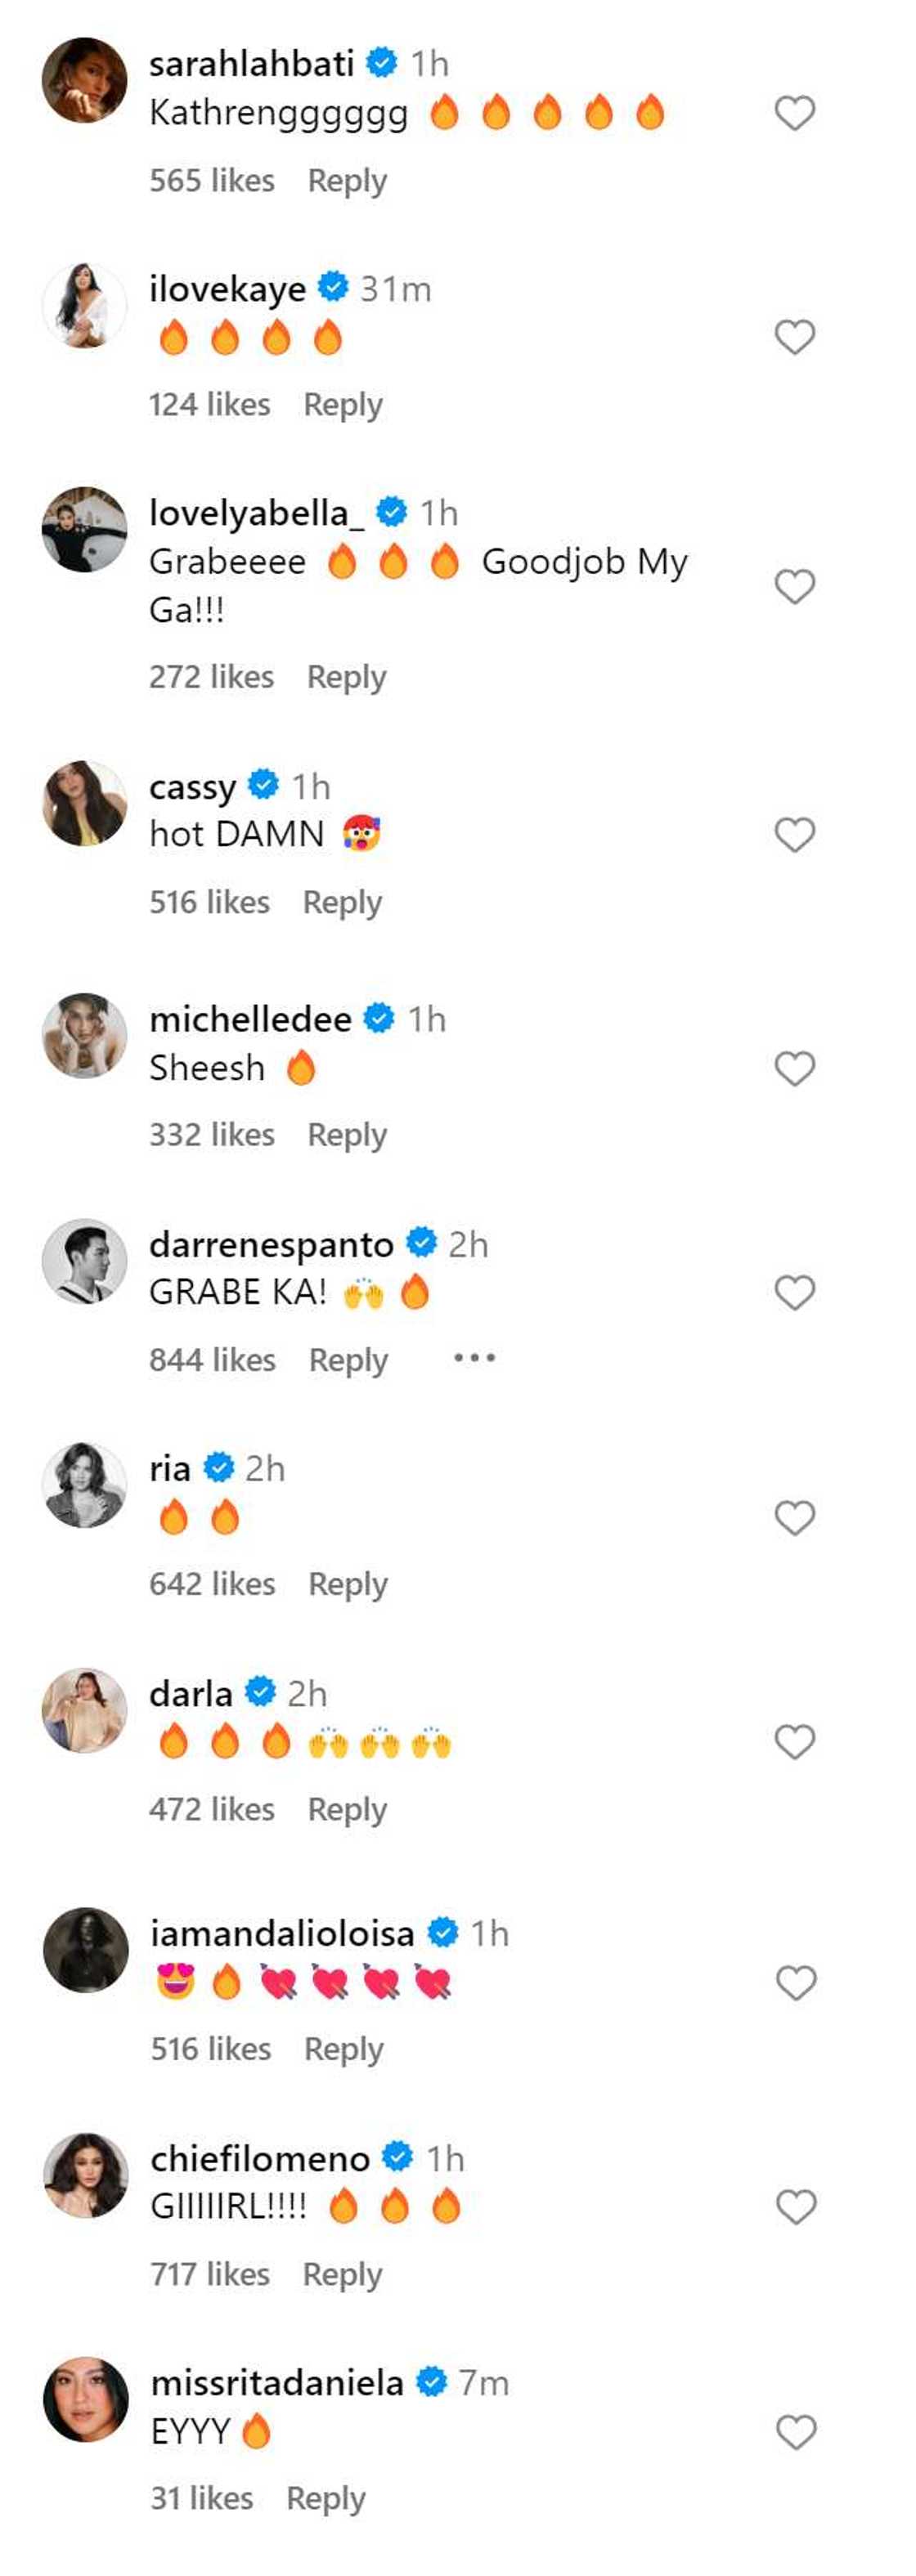This screenshot has height=2576, width=916.
Task: Open the 717 likes list
Action: 210,2274
